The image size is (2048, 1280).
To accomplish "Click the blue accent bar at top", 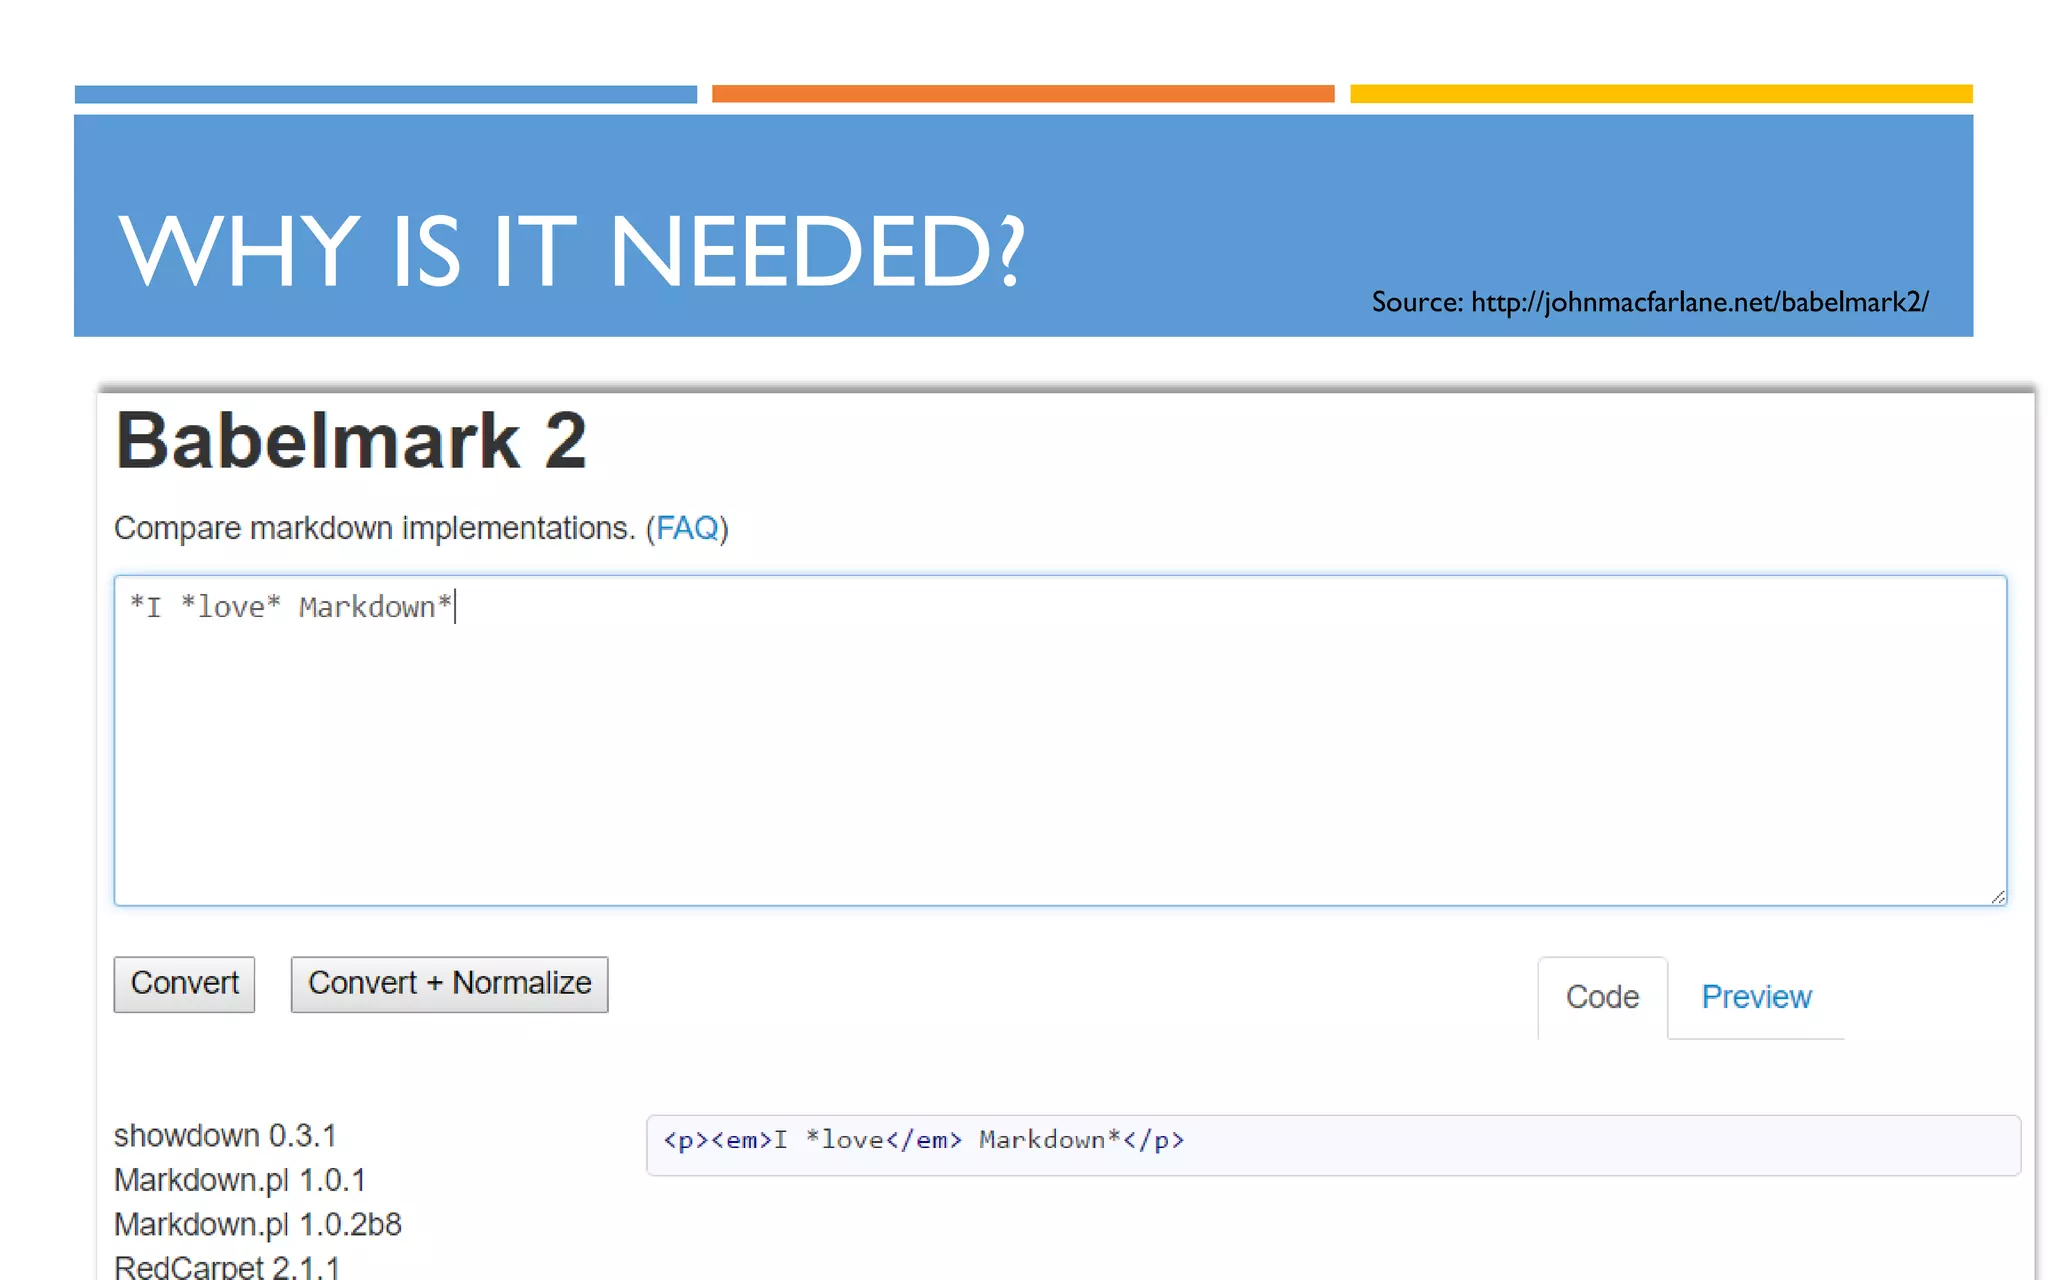I will point(385,94).
